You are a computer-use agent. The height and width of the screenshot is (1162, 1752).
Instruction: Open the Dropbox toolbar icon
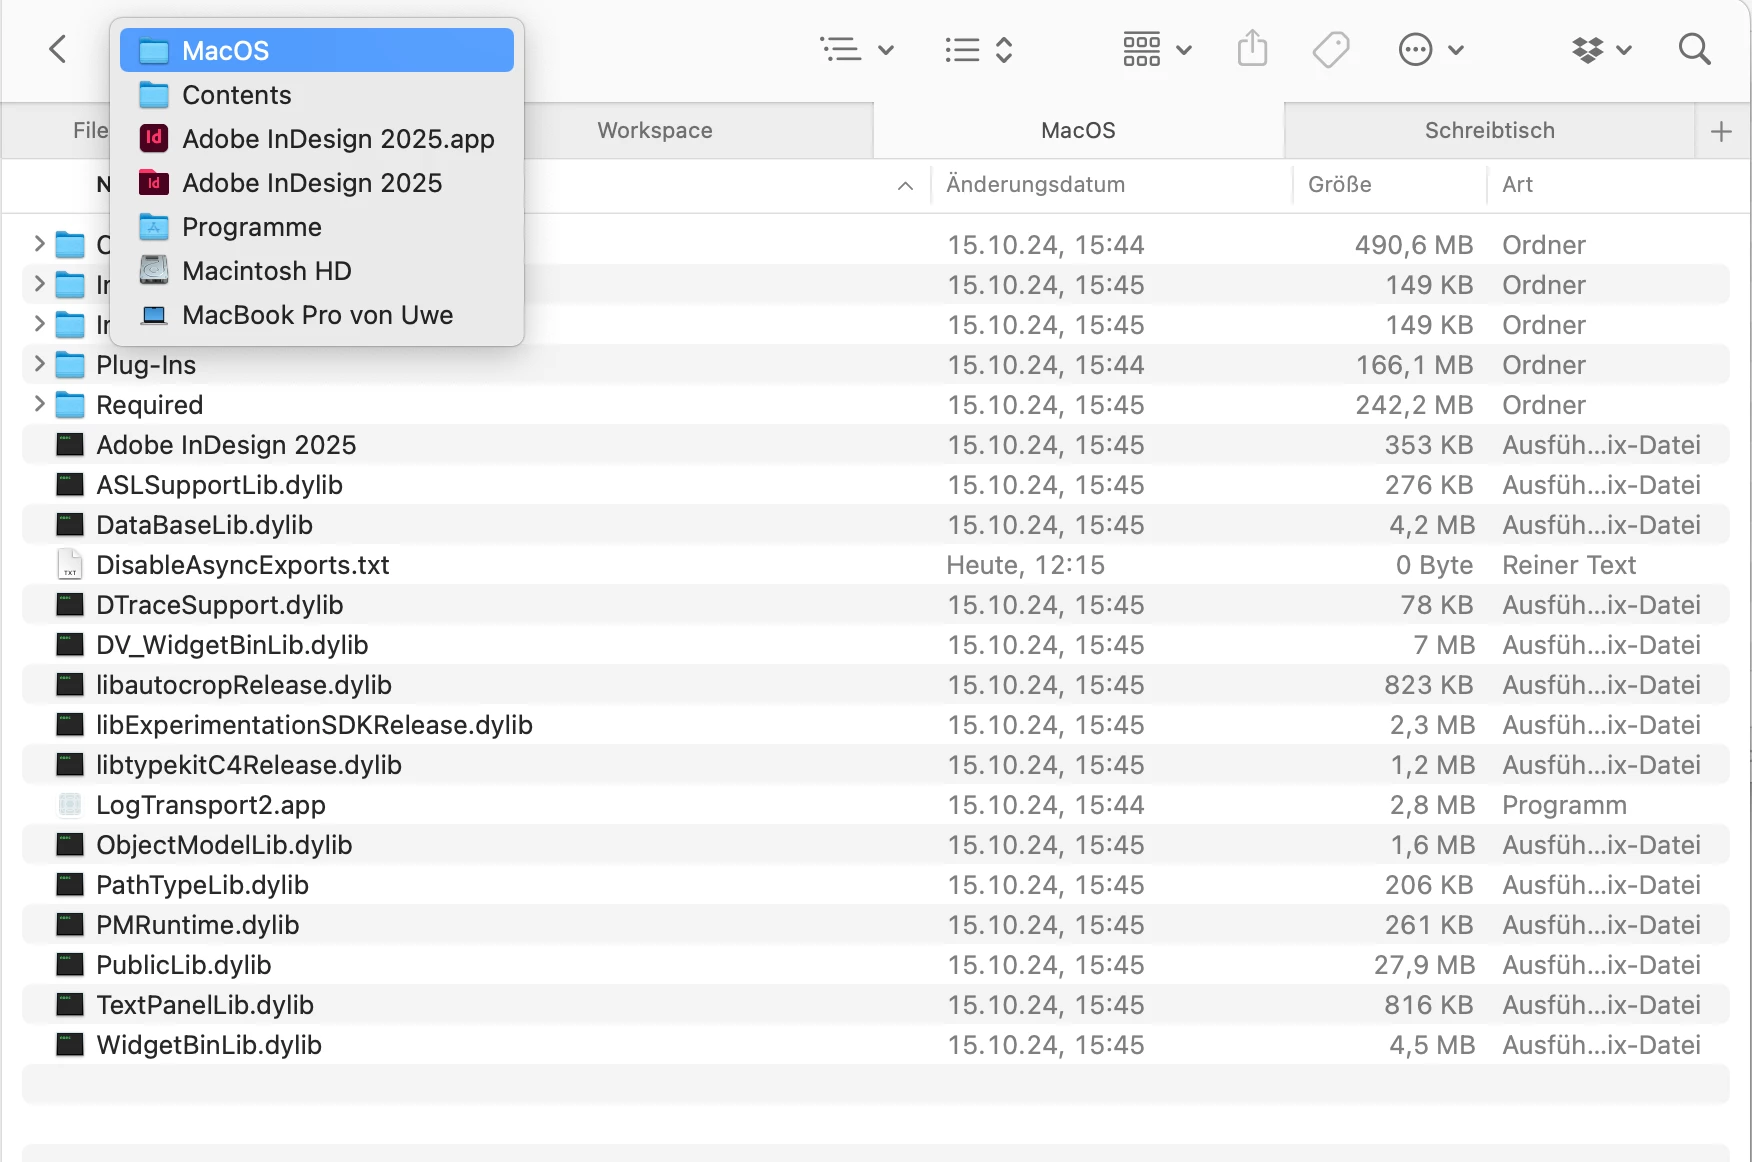point(1587,49)
